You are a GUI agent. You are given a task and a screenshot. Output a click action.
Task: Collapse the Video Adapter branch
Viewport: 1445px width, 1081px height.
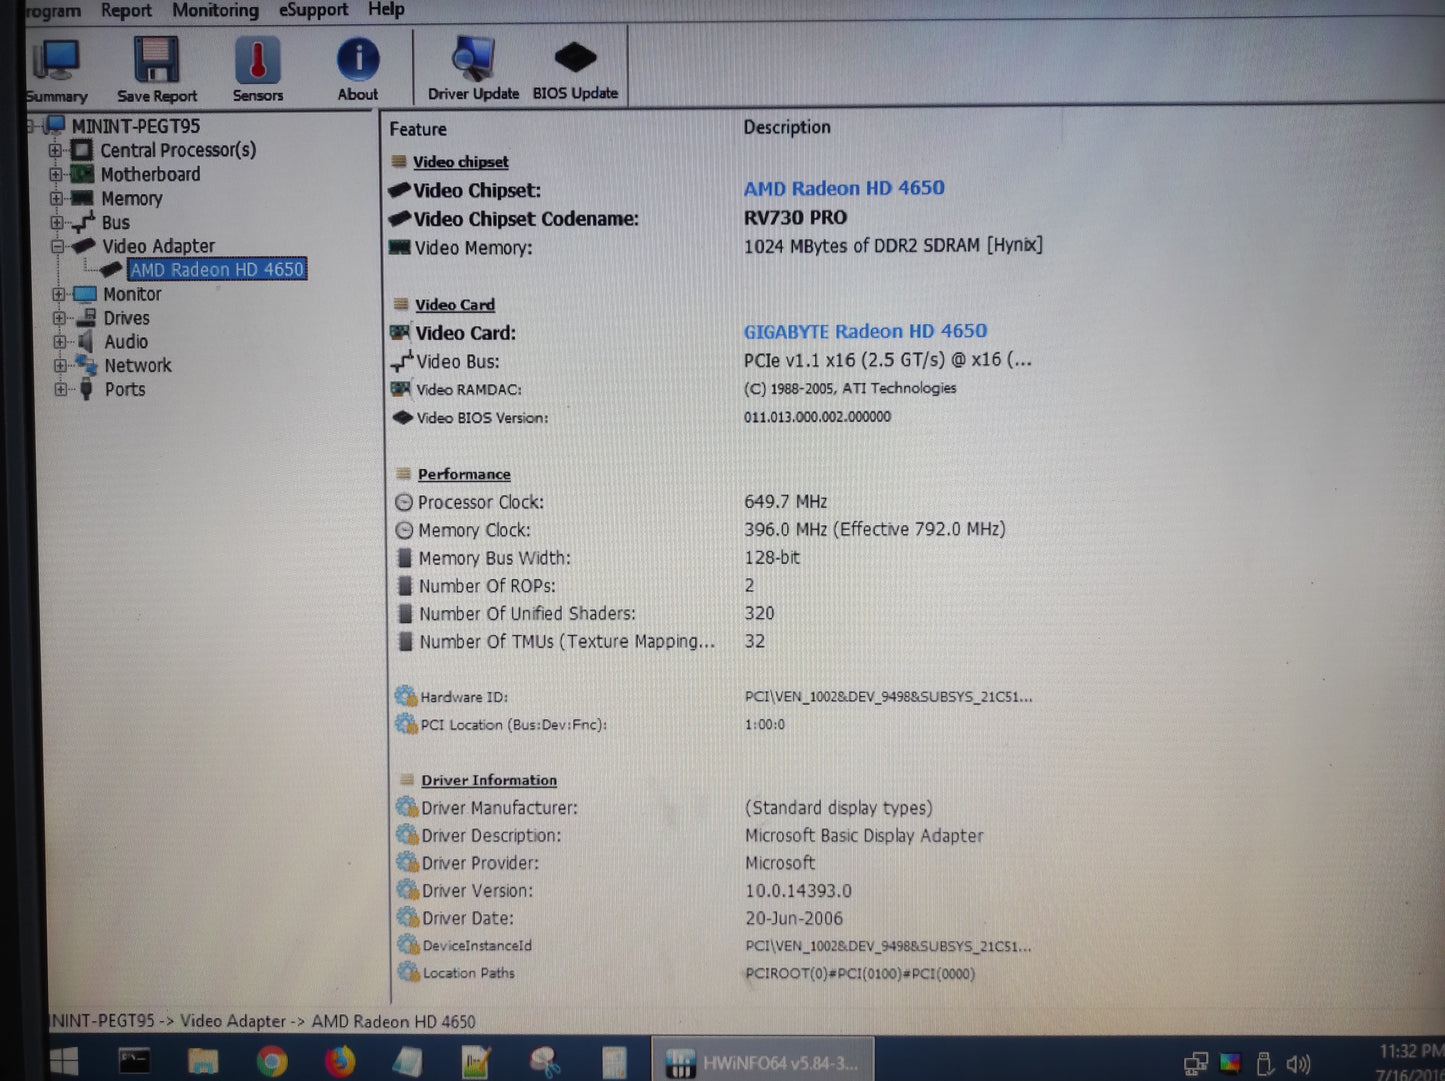[57, 246]
